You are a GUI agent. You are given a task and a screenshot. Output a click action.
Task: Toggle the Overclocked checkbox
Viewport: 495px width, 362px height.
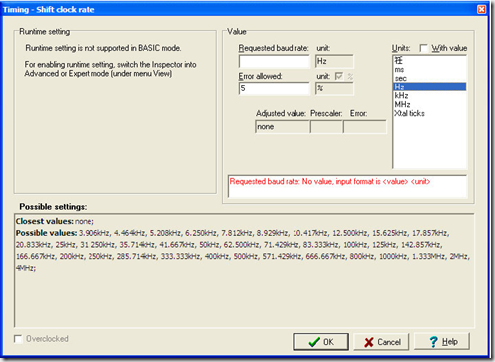point(18,339)
